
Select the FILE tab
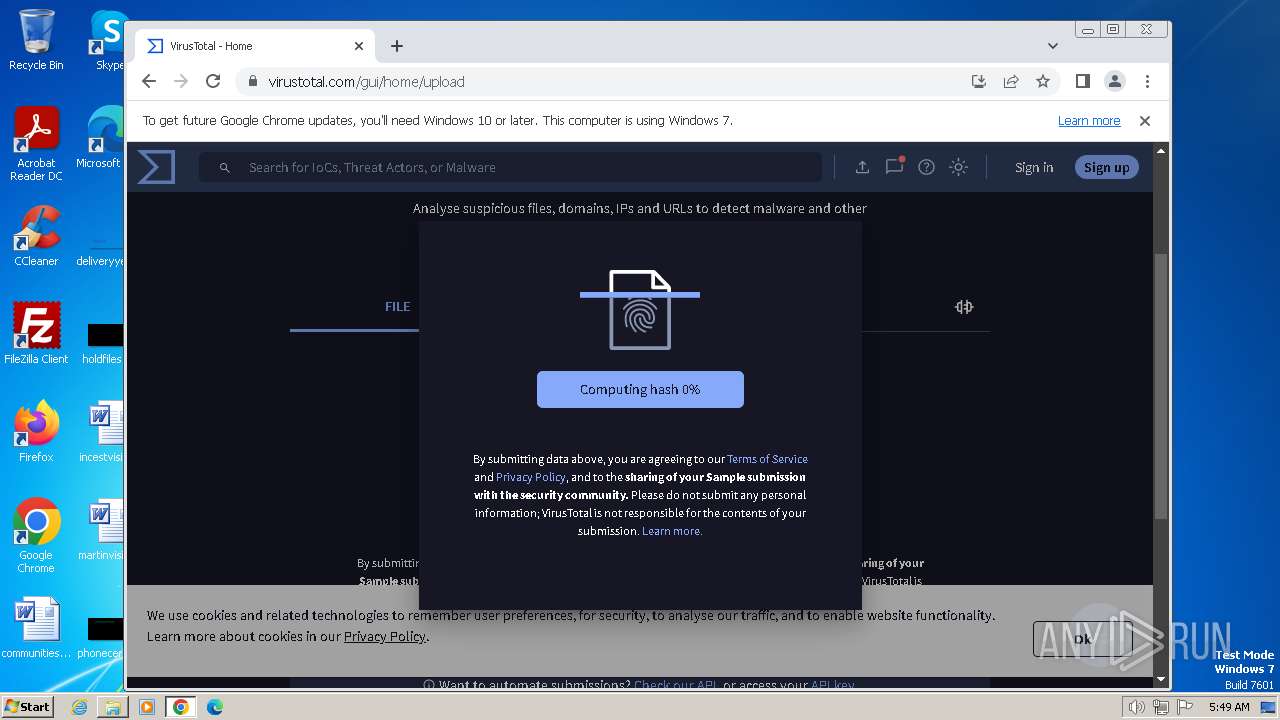pos(397,307)
